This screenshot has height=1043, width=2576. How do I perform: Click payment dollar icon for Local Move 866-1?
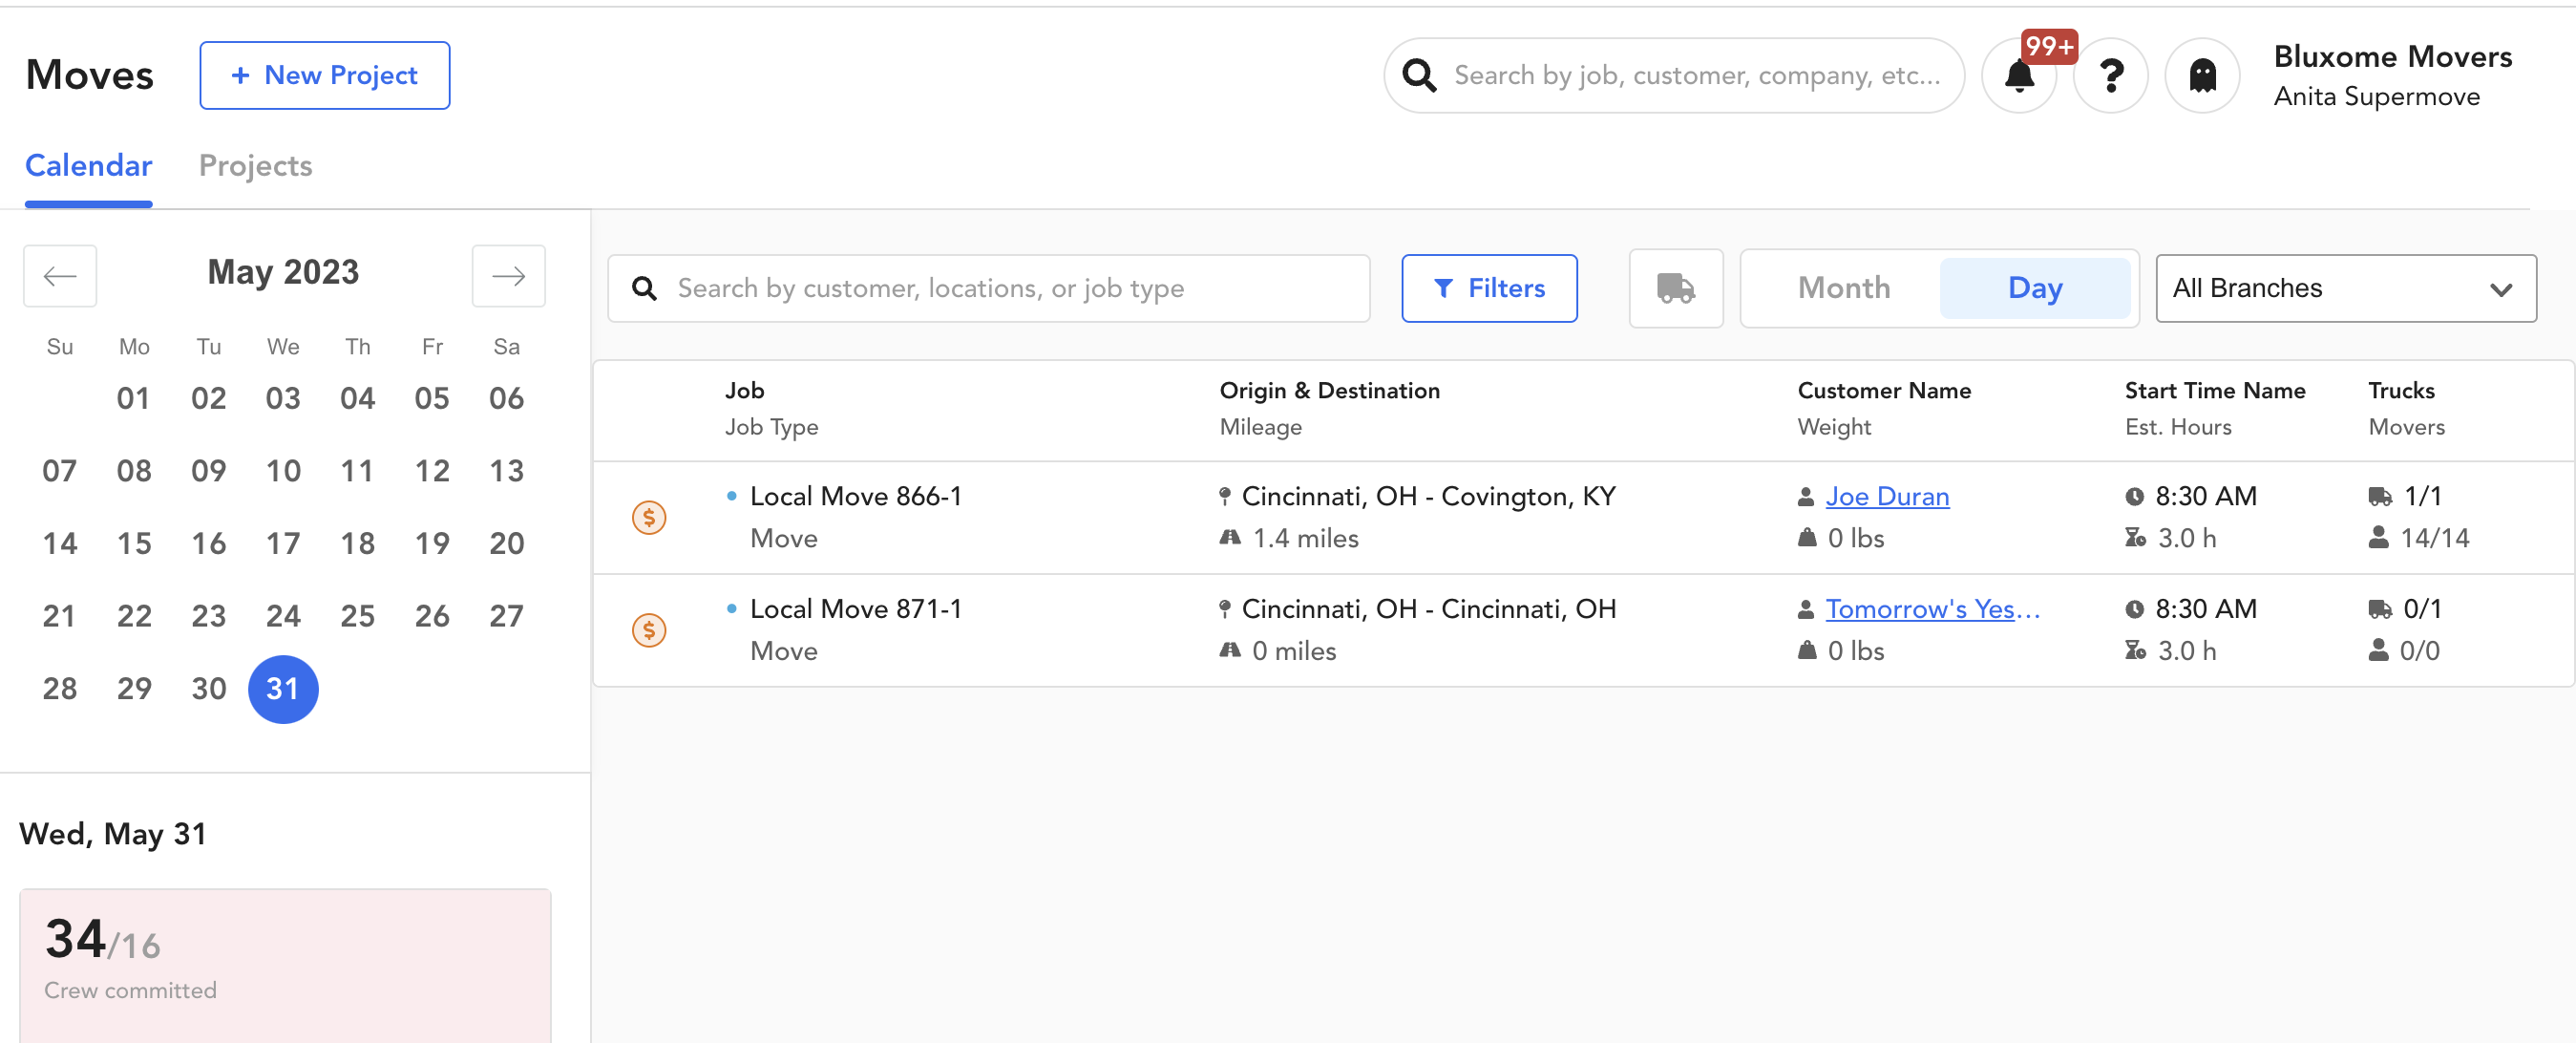[x=649, y=517]
